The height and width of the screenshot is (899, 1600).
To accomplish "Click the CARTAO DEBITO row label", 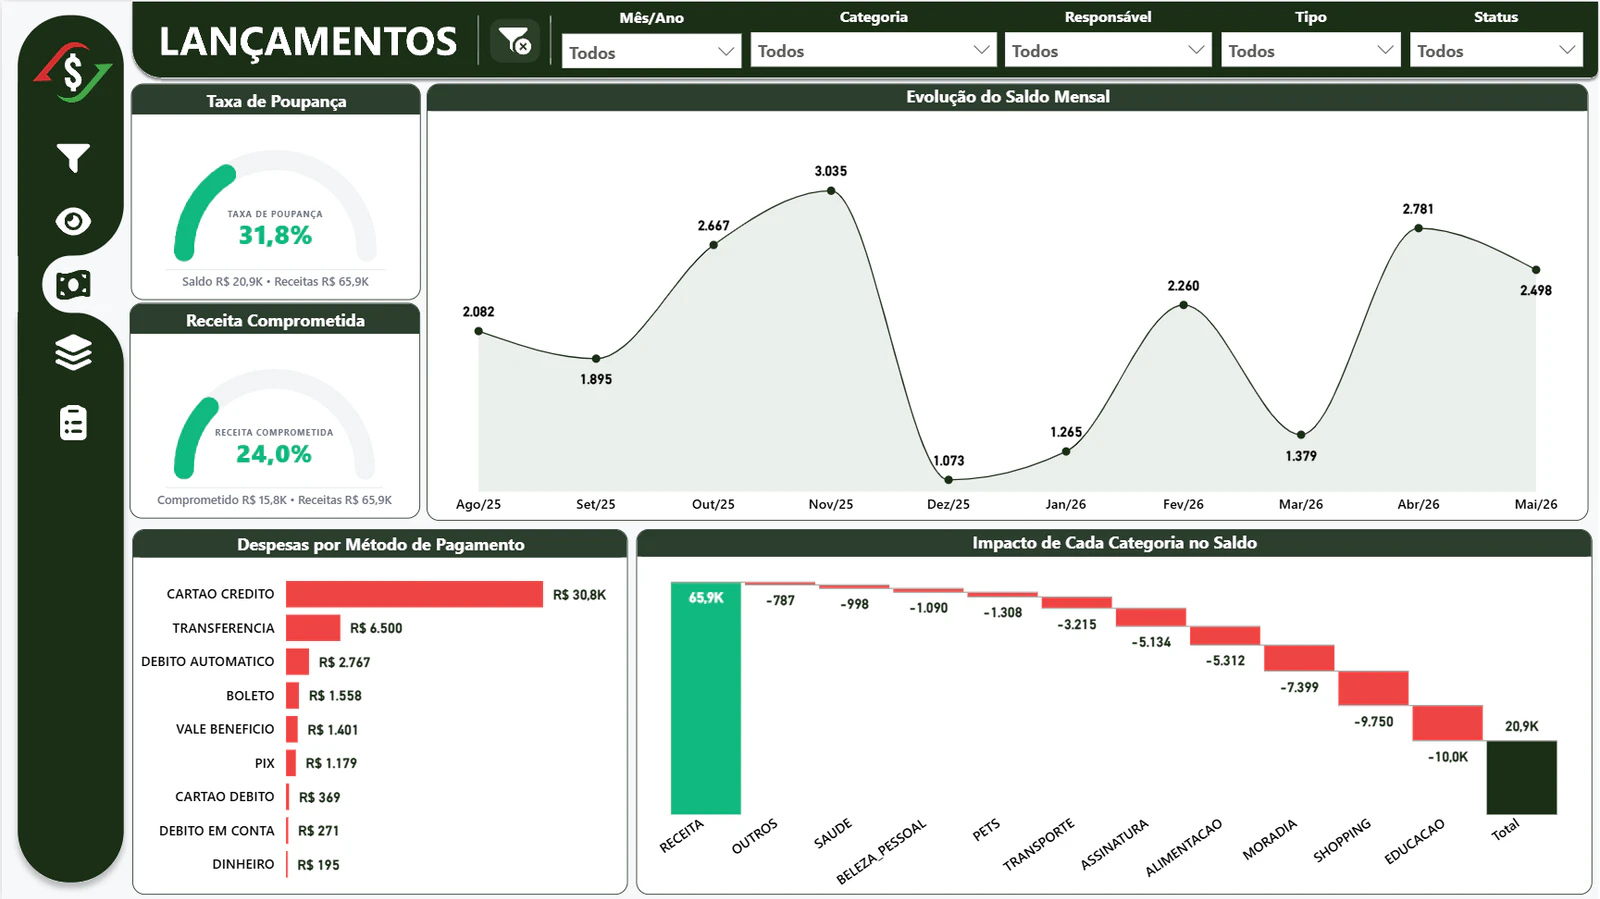I will (x=225, y=797).
